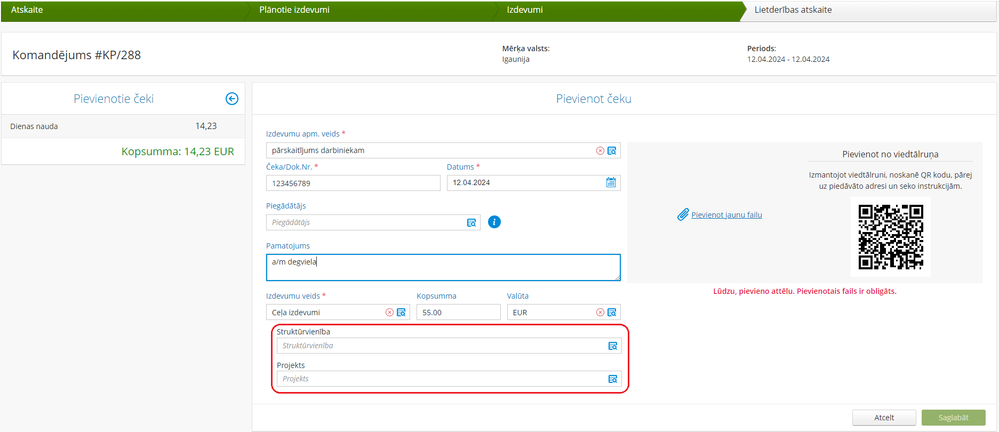Select the Dienas nauda receipt row

[x=123, y=126]
